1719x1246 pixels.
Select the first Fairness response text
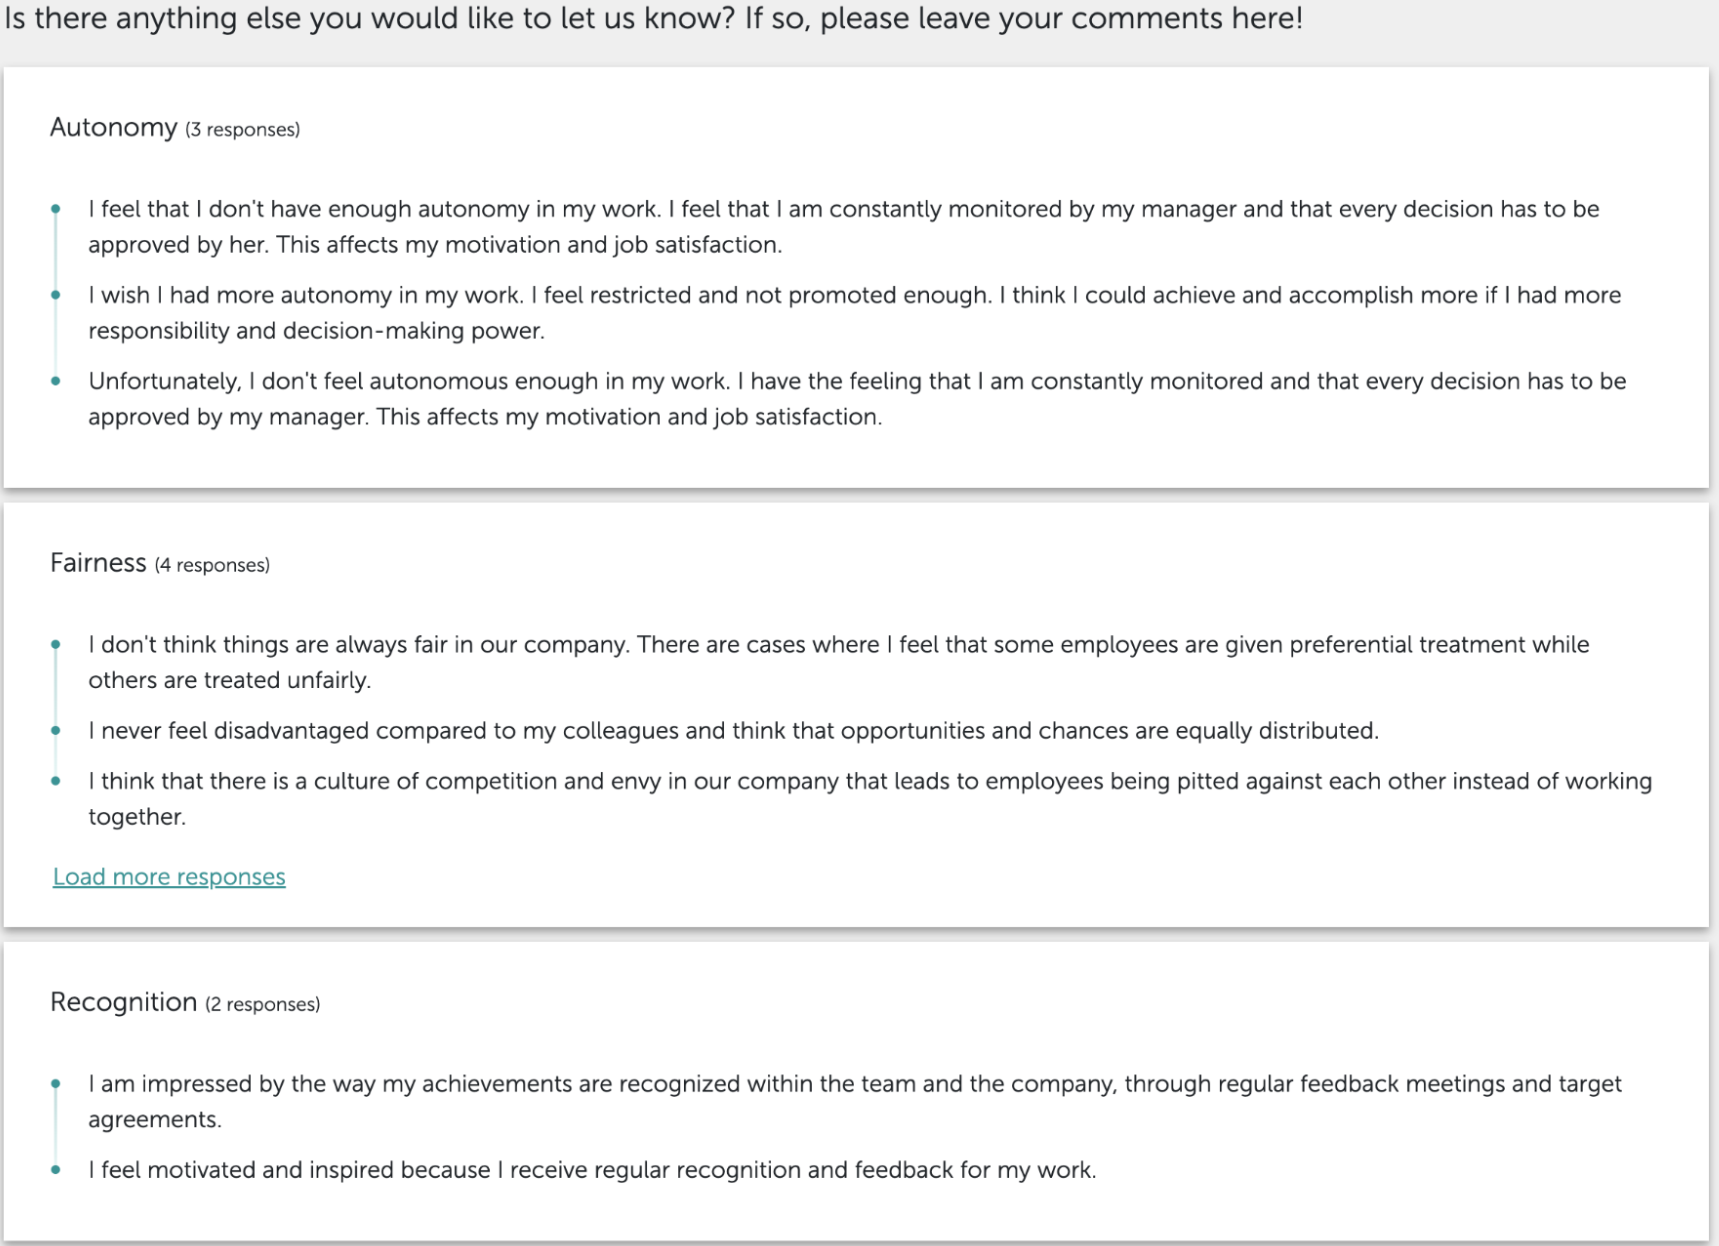838,662
